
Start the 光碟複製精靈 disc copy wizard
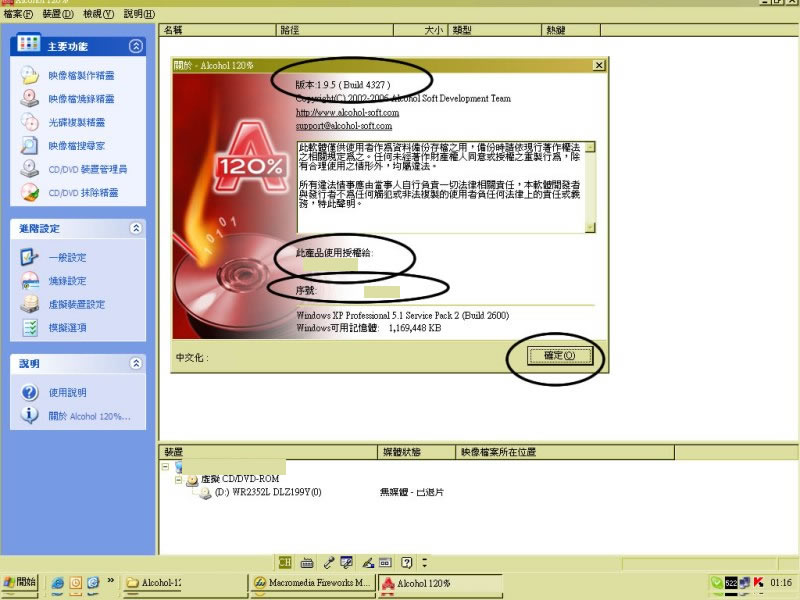[77, 122]
